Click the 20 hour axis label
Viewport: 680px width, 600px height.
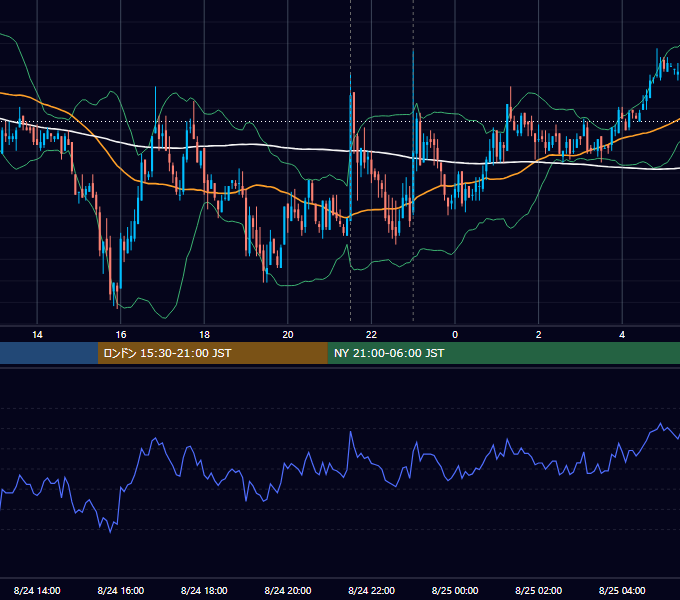pyautogui.click(x=288, y=335)
